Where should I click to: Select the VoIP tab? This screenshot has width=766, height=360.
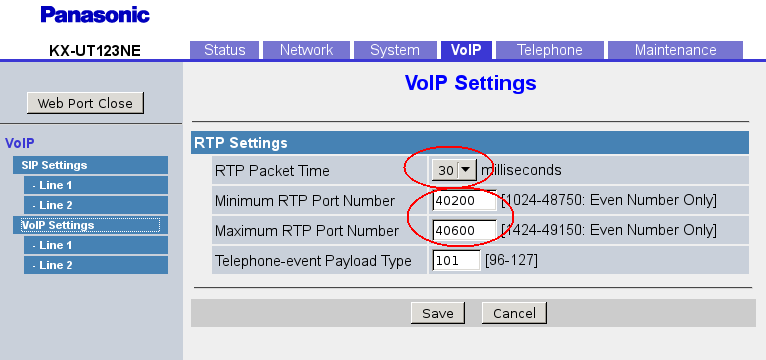466,50
